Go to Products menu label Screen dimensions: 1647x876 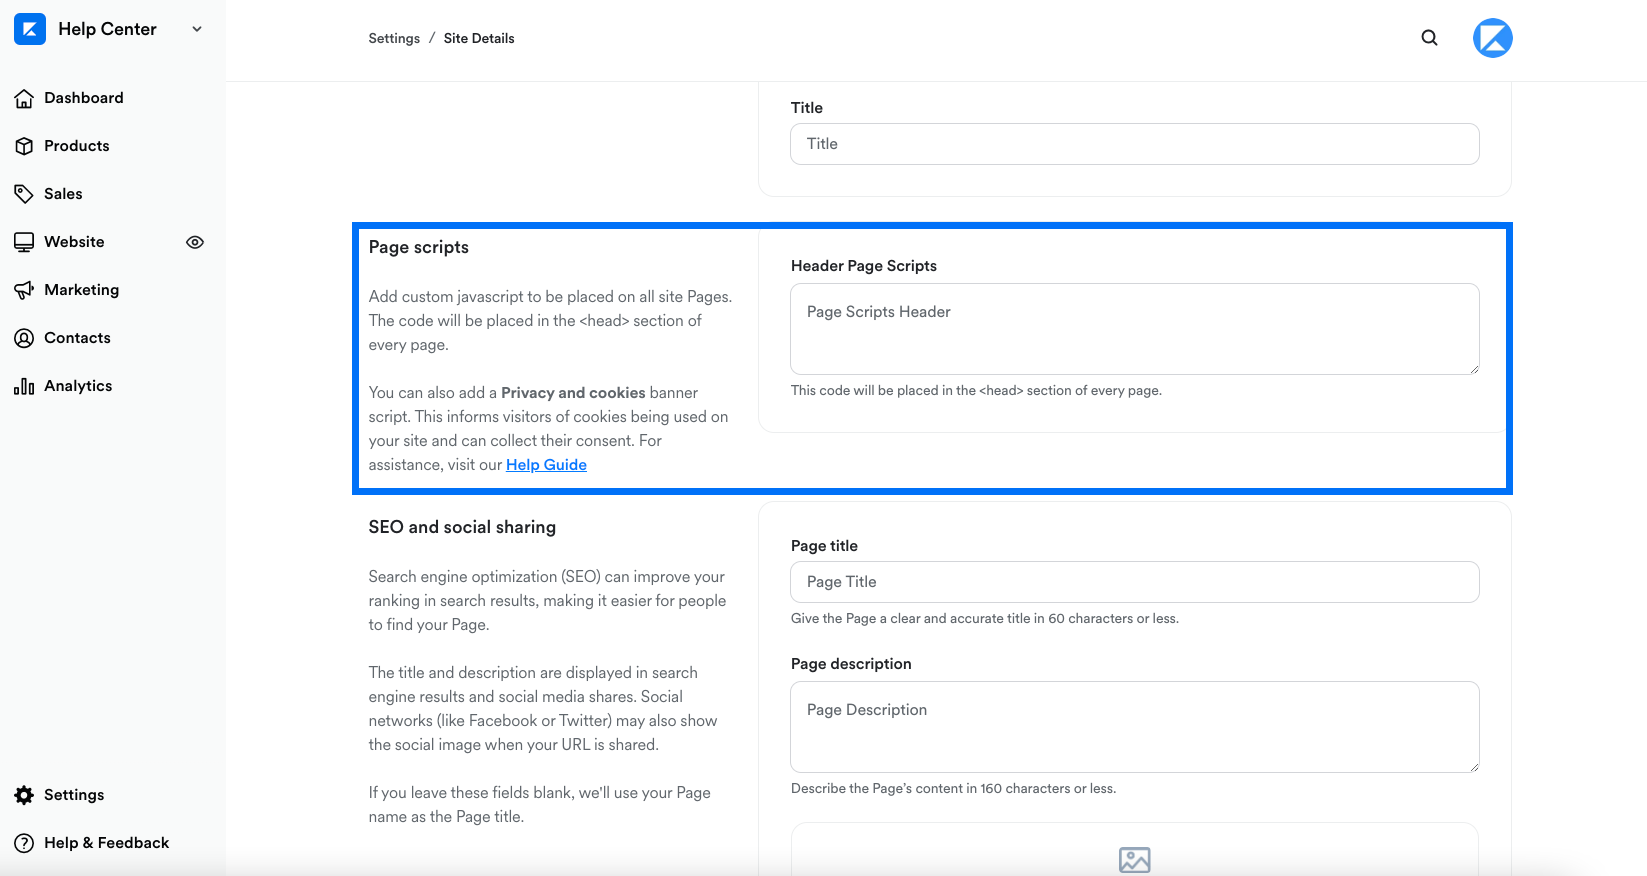click(x=77, y=146)
